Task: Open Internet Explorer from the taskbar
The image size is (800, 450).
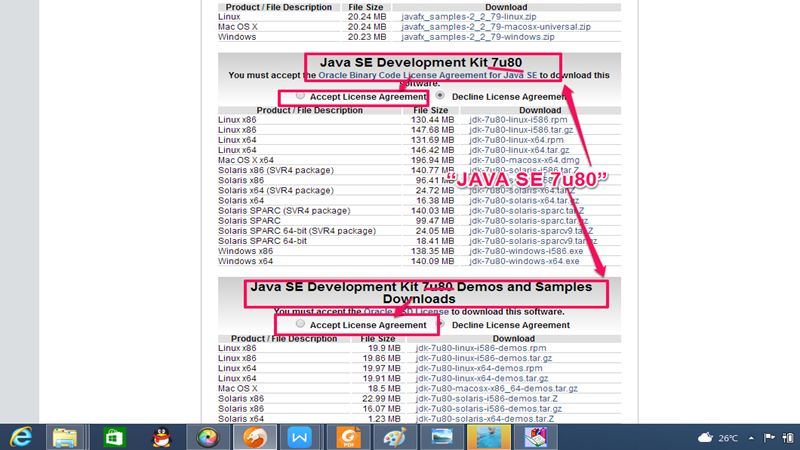Action: [21, 438]
